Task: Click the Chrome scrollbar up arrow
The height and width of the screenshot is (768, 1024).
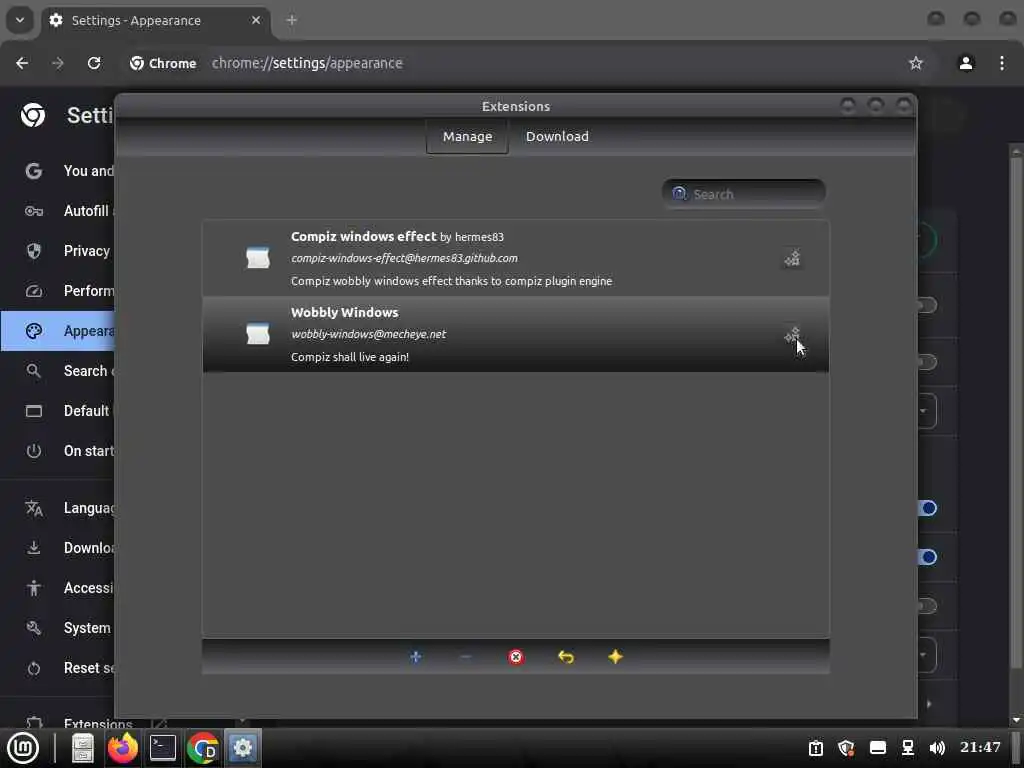Action: pos(1016,150)
